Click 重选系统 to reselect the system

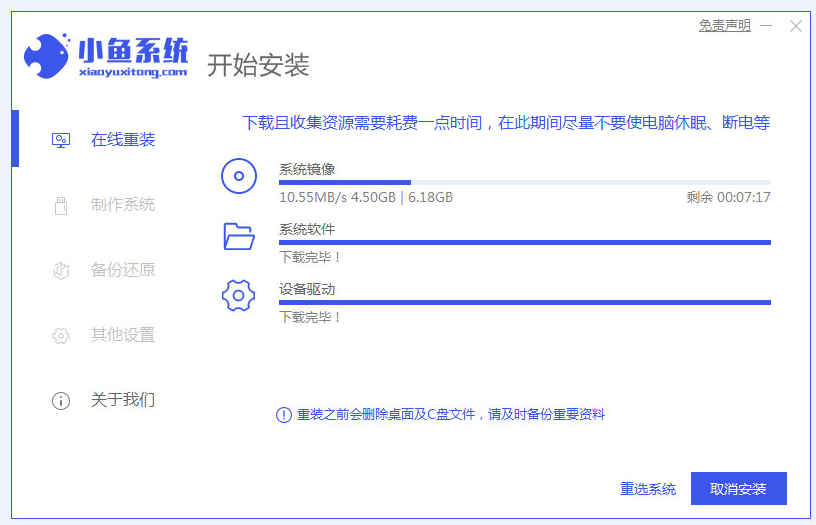[647, 489]
